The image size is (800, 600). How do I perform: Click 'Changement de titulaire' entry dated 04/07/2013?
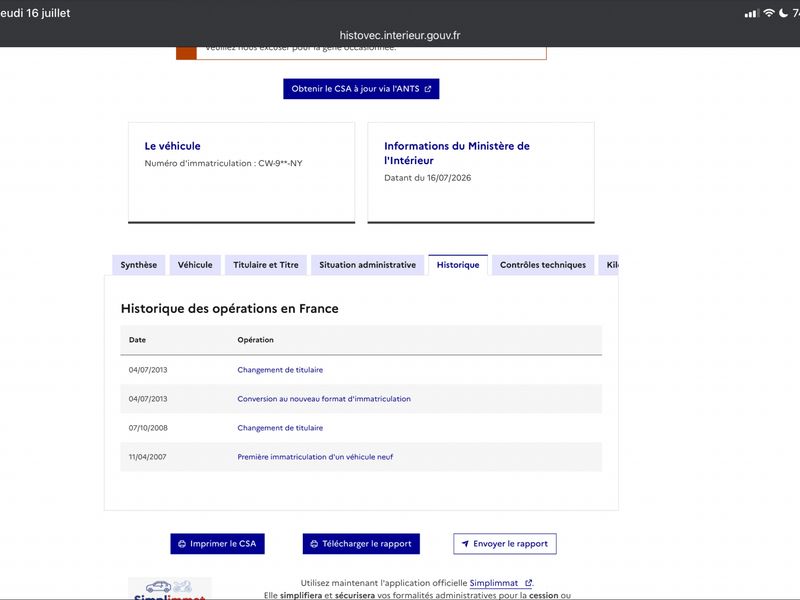pyautogui.click(x=280, y=370)
